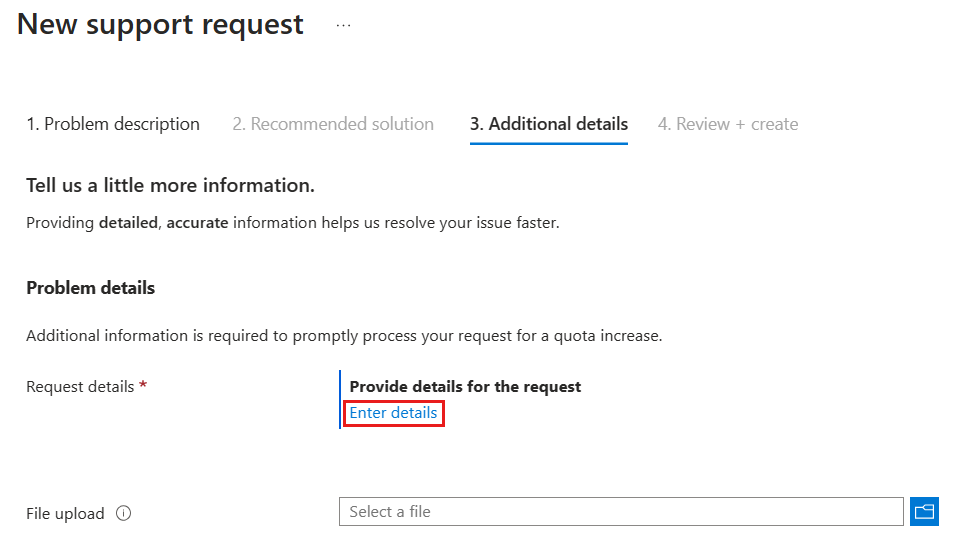Click the New support request page title
This screenshot has height=543, width=962.
tap(160, 24)
